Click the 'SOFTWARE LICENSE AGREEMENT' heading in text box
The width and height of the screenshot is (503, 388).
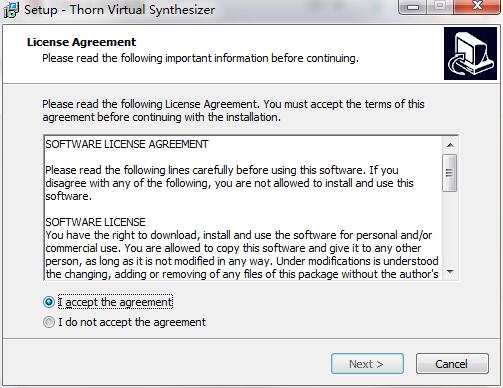click(x=127, y=144)
